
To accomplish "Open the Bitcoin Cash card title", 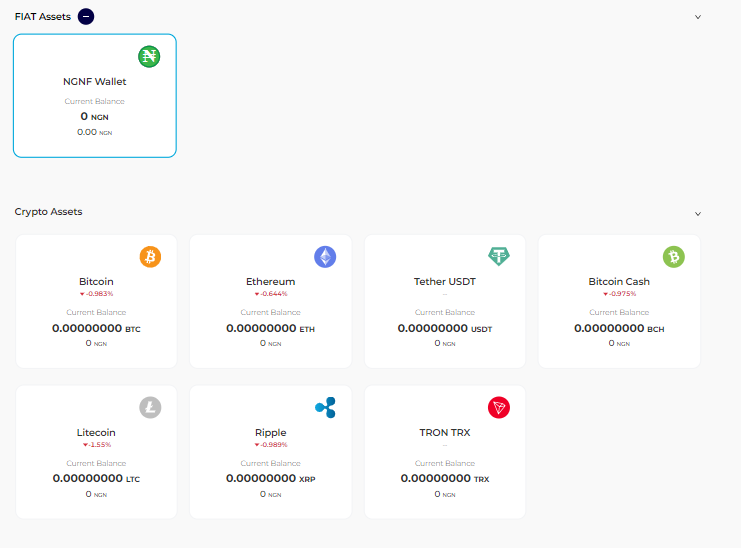I will coord(619,282).
